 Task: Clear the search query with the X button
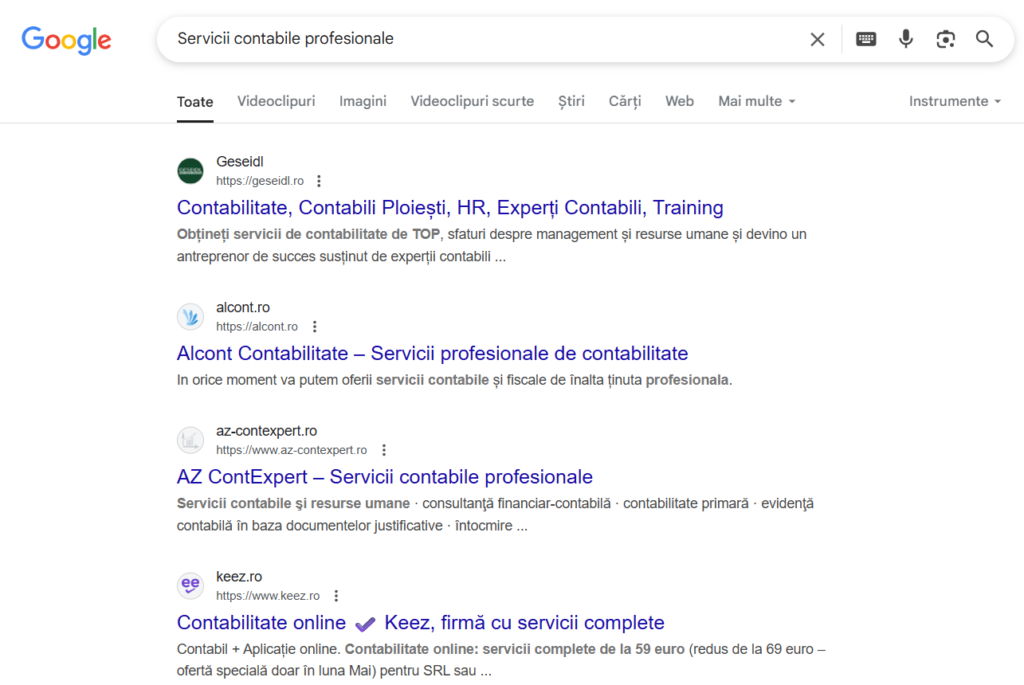817,38
